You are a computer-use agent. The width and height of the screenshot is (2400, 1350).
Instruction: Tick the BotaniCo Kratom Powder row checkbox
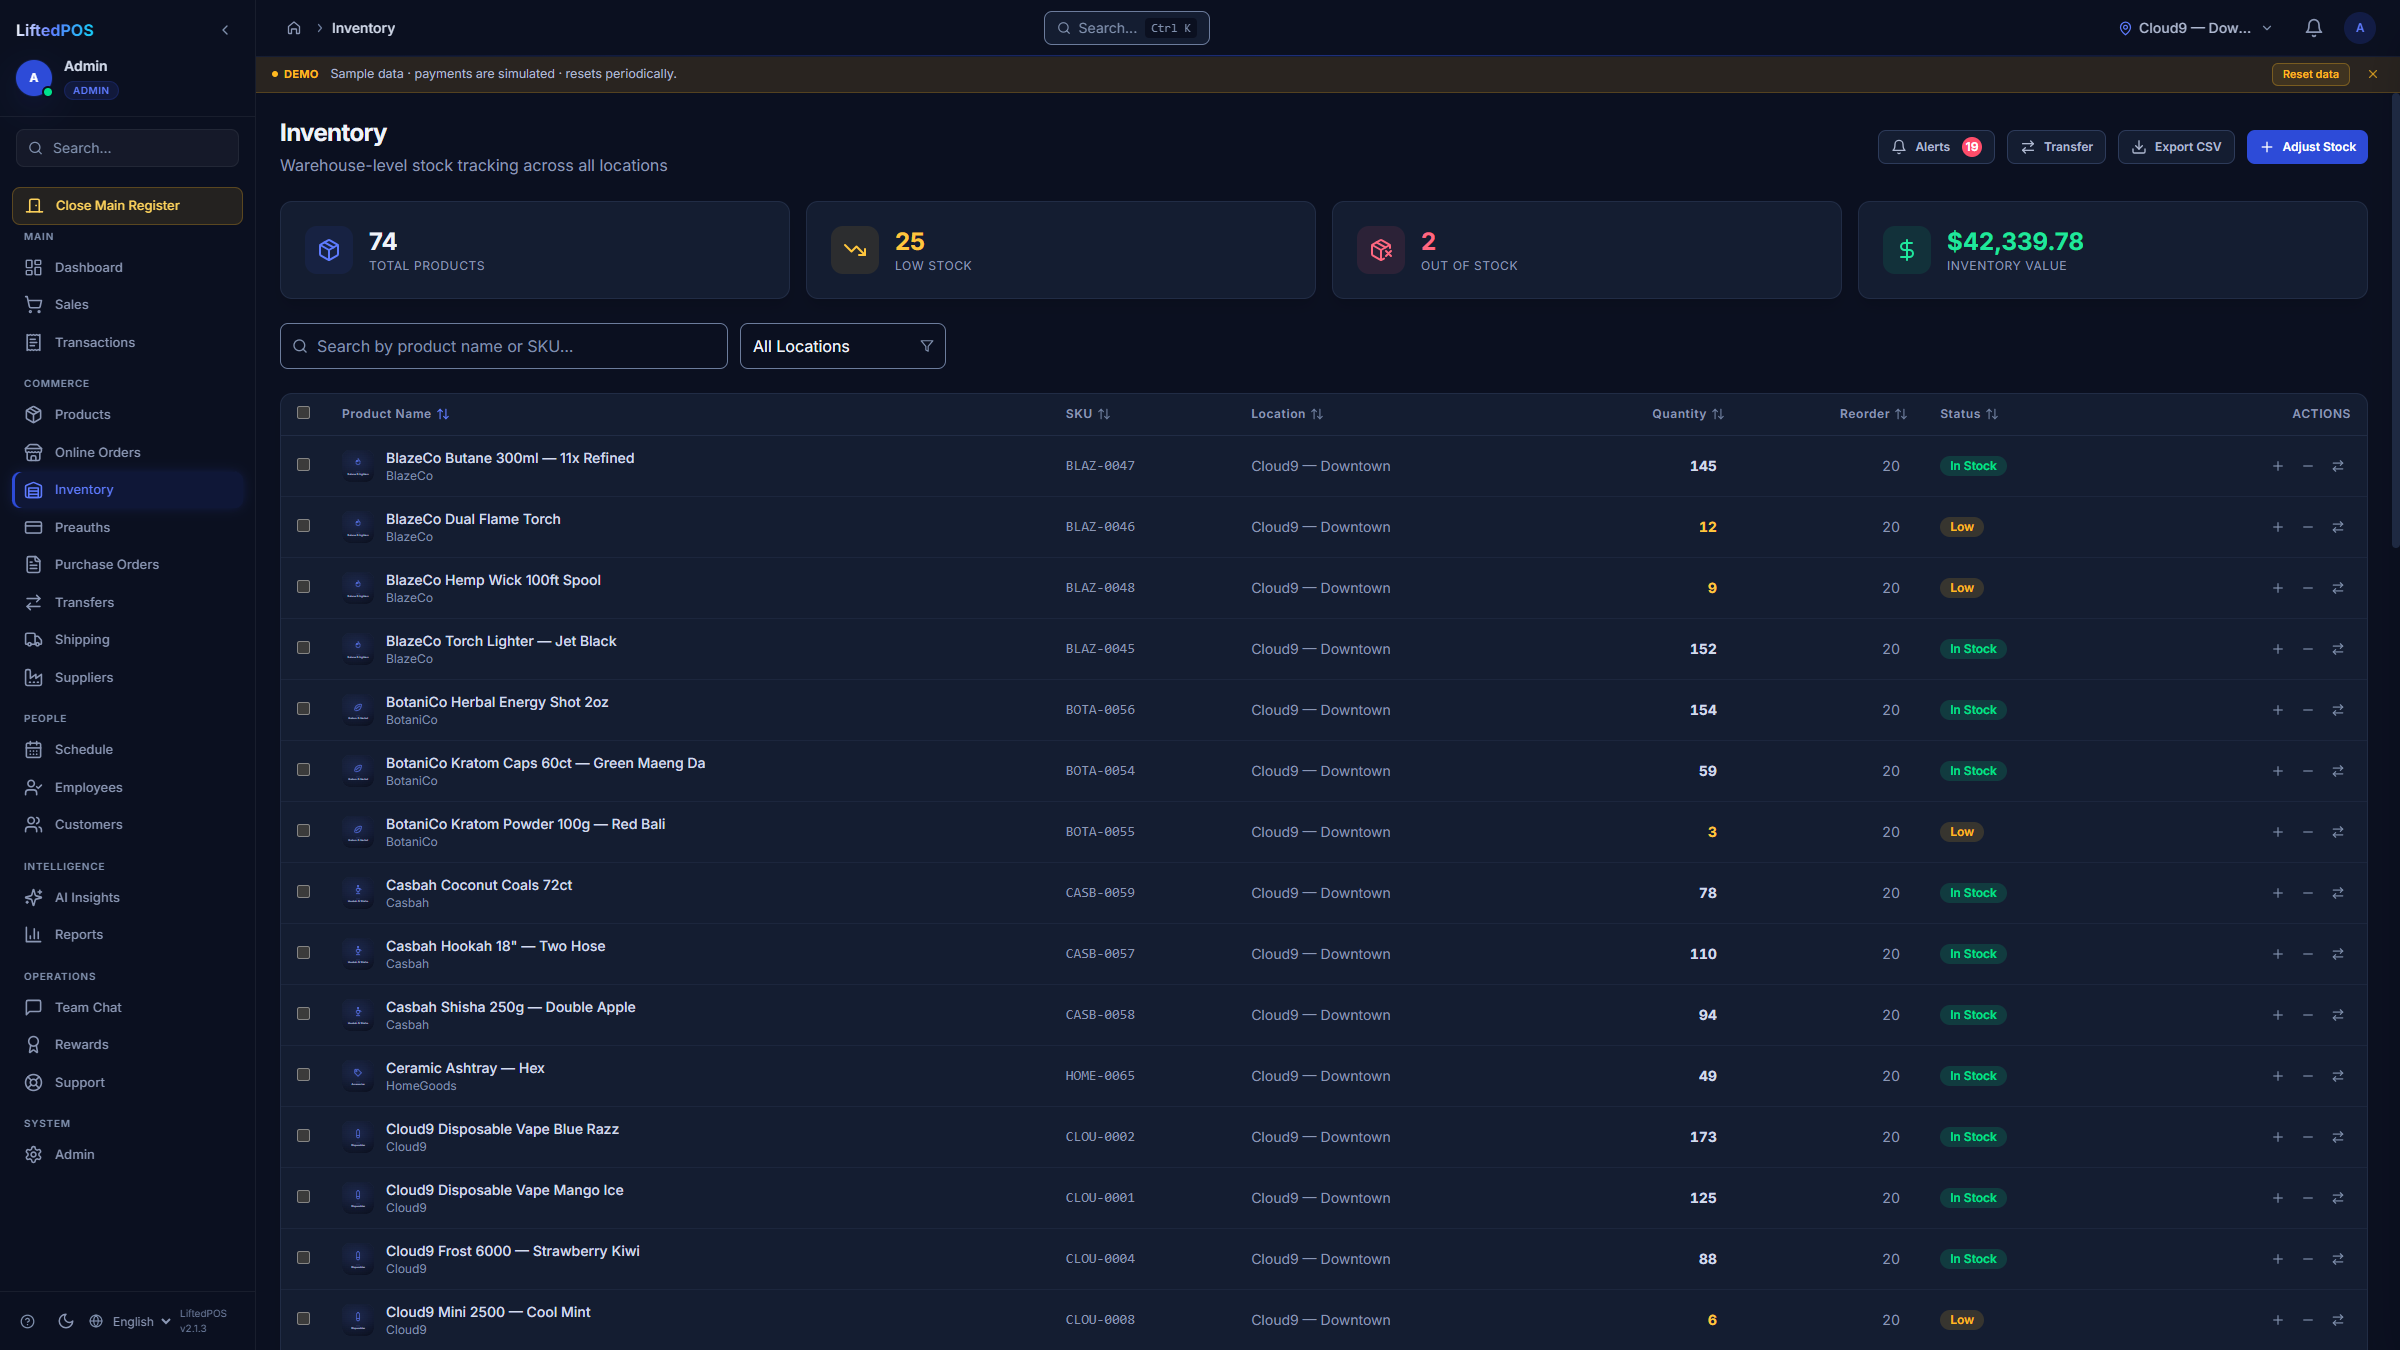click(x=304, y=830)
